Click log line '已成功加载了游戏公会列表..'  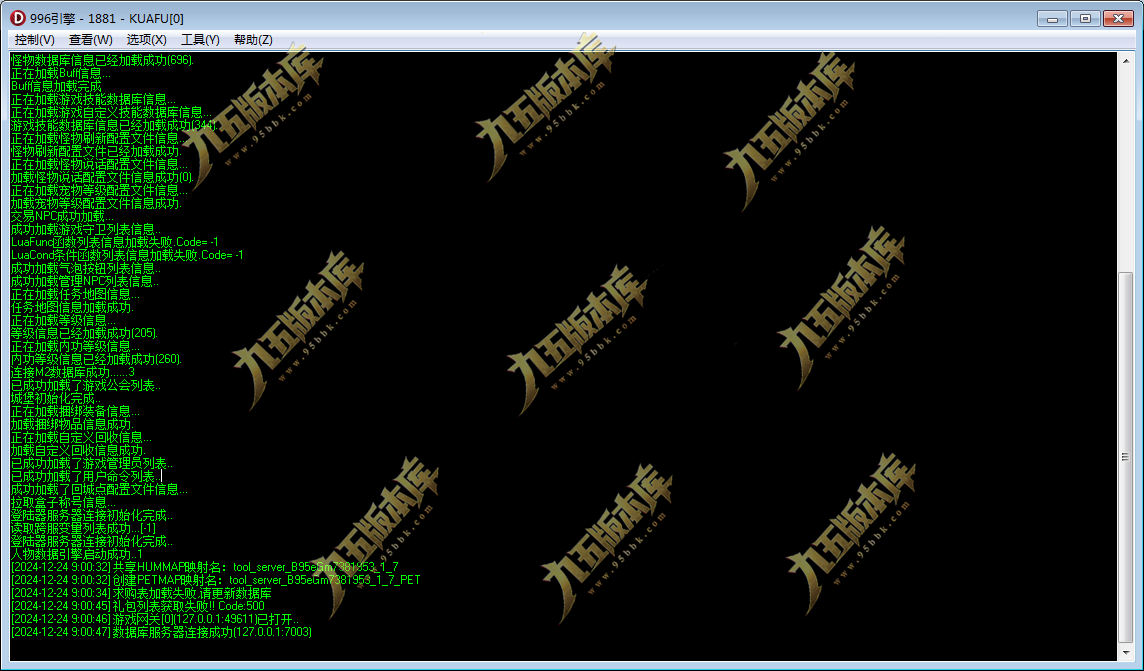click(x=86, y=385)
